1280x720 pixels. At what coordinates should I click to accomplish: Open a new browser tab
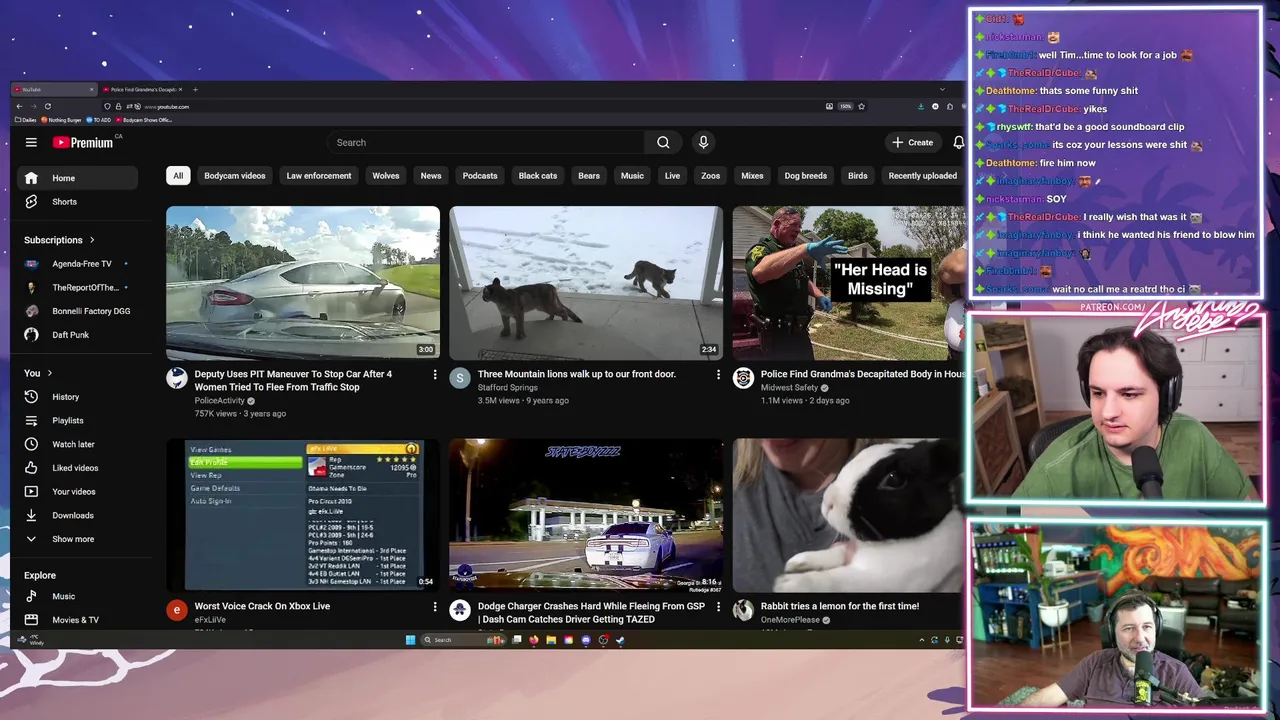click(x=195, y=89)
